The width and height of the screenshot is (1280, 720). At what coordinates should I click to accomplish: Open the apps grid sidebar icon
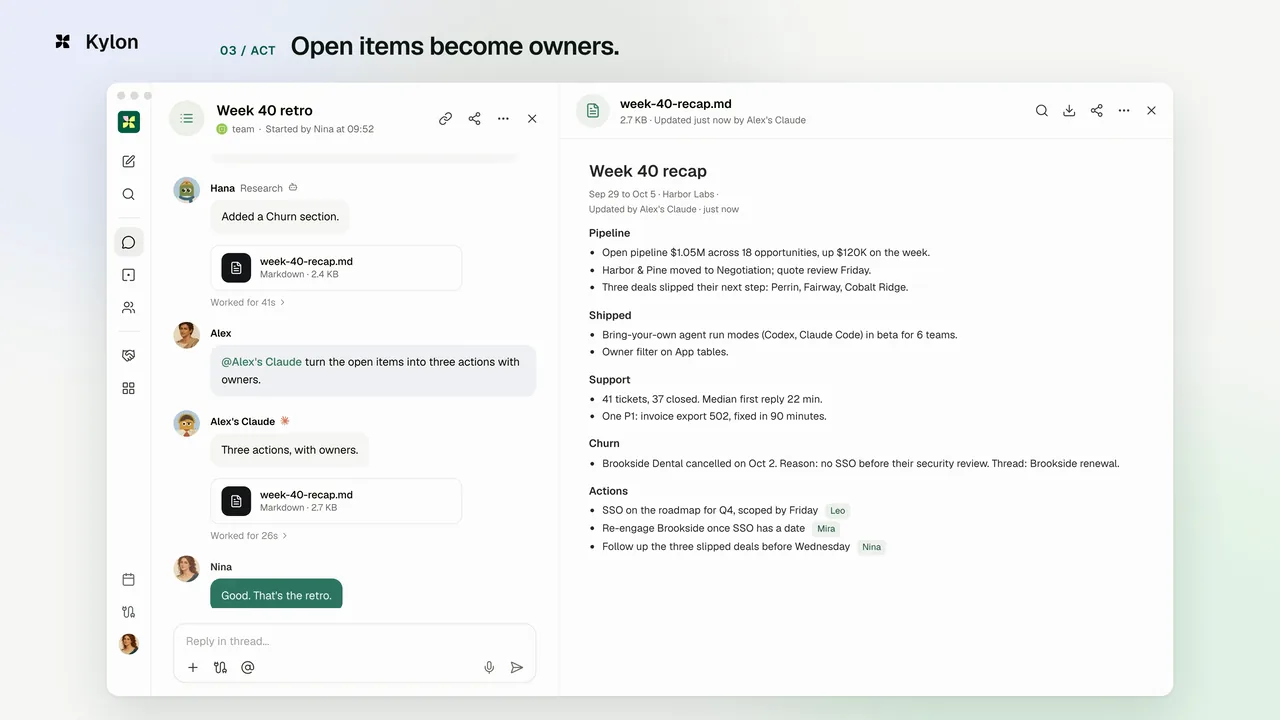(128, 388)
